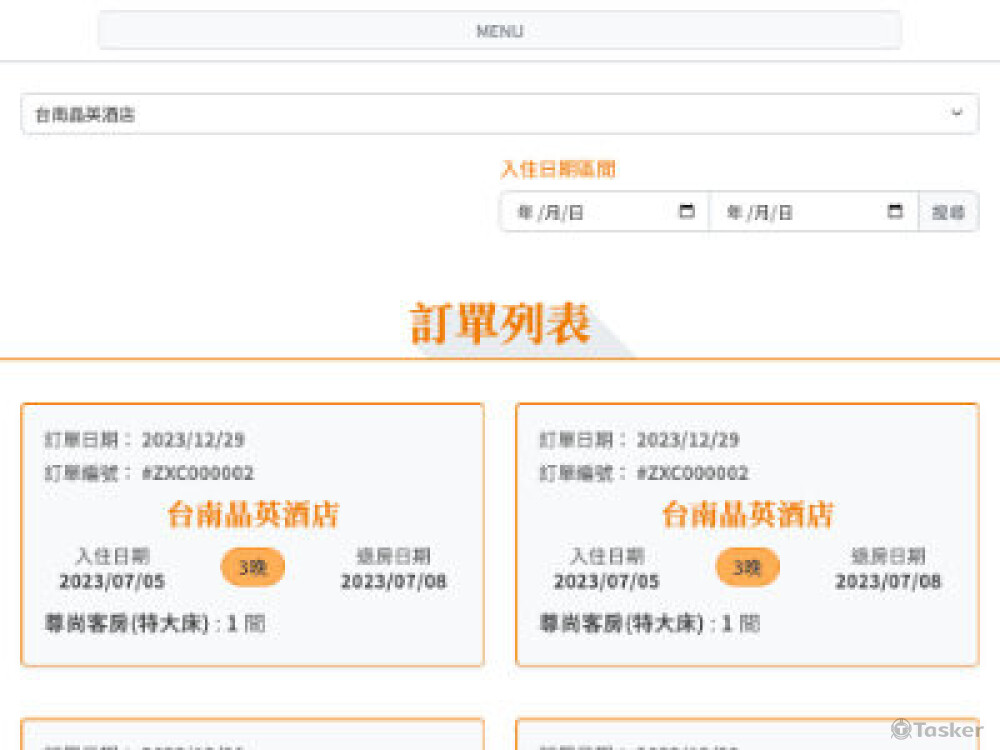The height and width of the screenshot is (750, 1000).
Task: Click room type 尊尚客房(特大床) in left card
Action: (x=126, y=623)
